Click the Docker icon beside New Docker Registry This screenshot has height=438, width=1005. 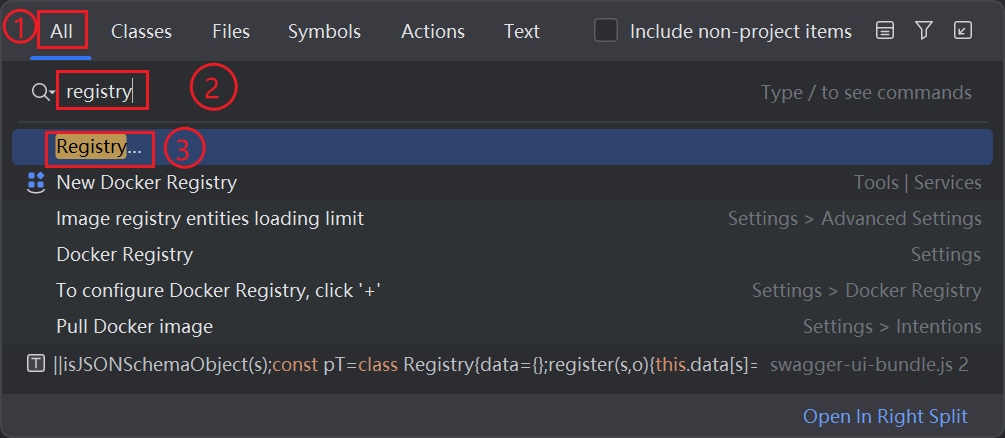pos(36,182)
